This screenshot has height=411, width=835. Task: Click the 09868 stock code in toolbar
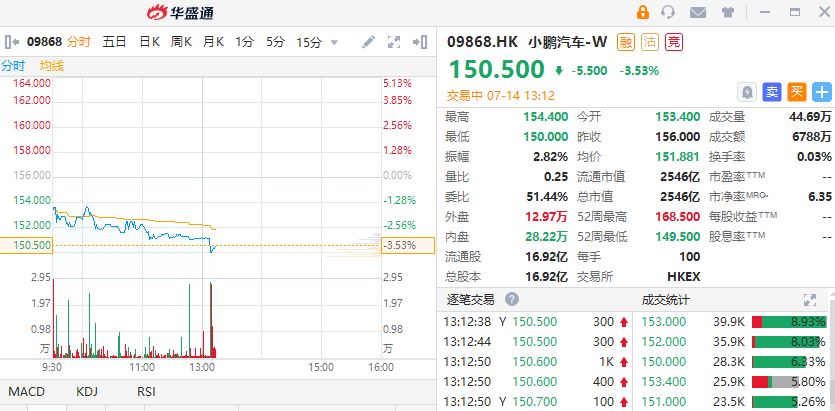coord(45,42)
